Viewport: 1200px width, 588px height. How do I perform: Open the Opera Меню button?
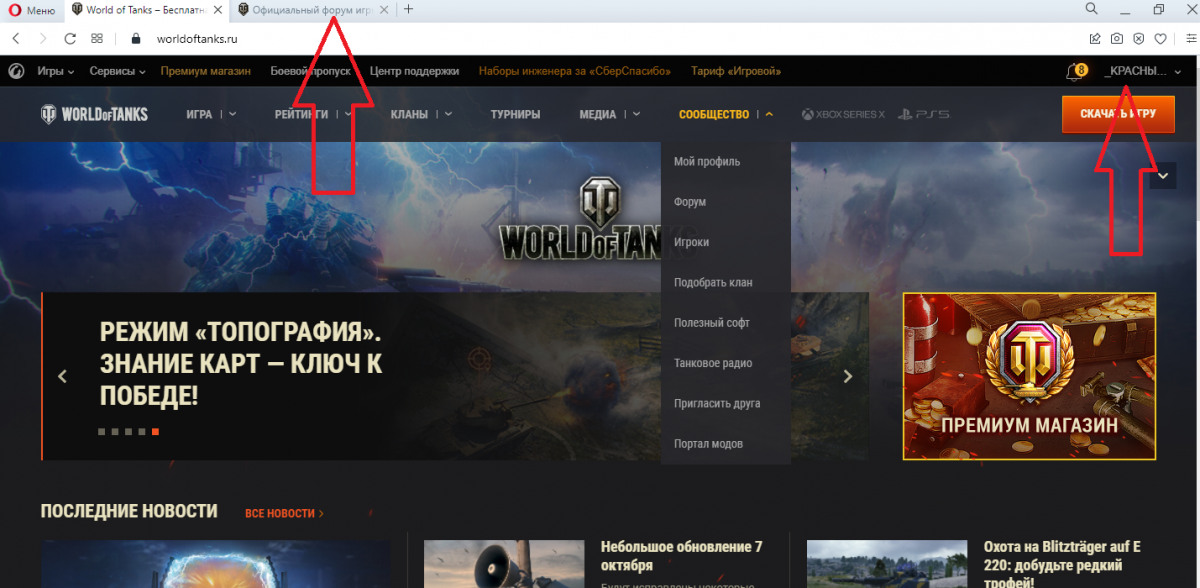point(32,9)
